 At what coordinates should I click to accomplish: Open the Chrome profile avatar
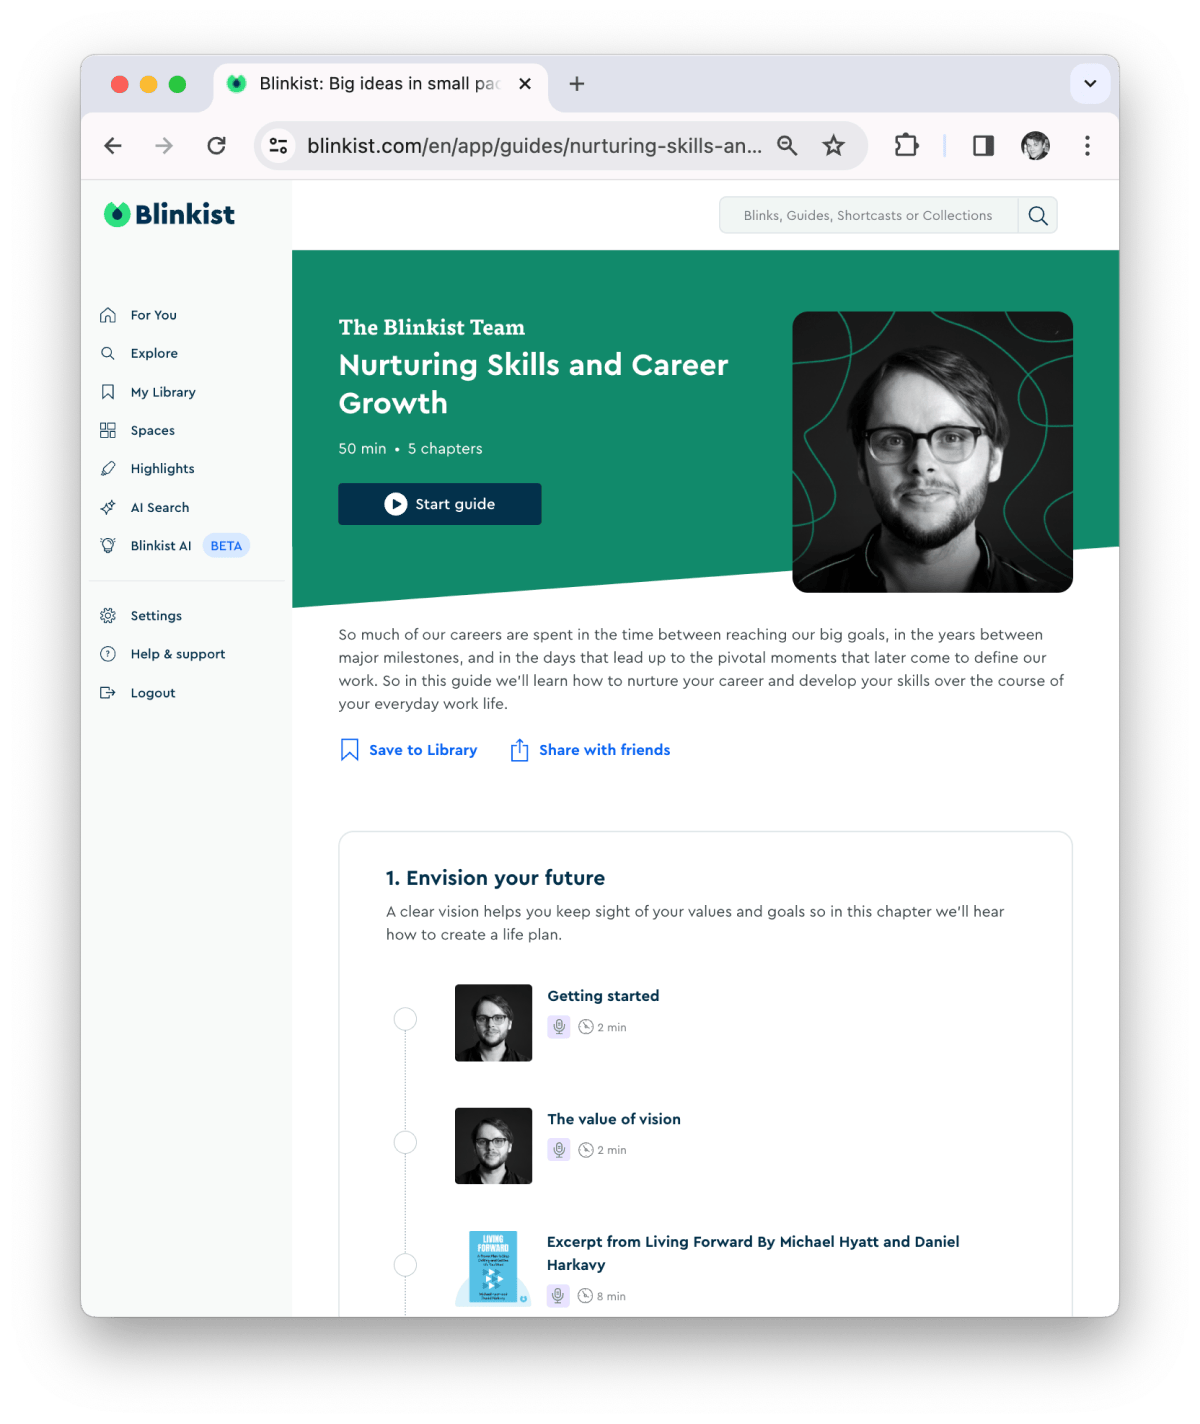(1035, 146)
